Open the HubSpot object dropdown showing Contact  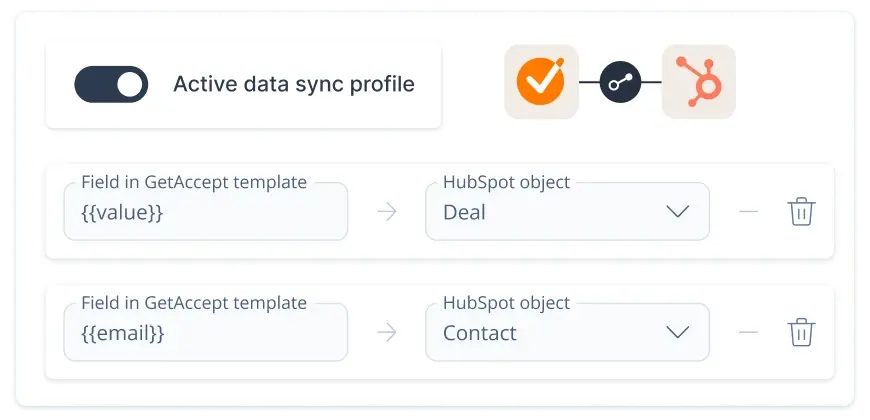567,332
